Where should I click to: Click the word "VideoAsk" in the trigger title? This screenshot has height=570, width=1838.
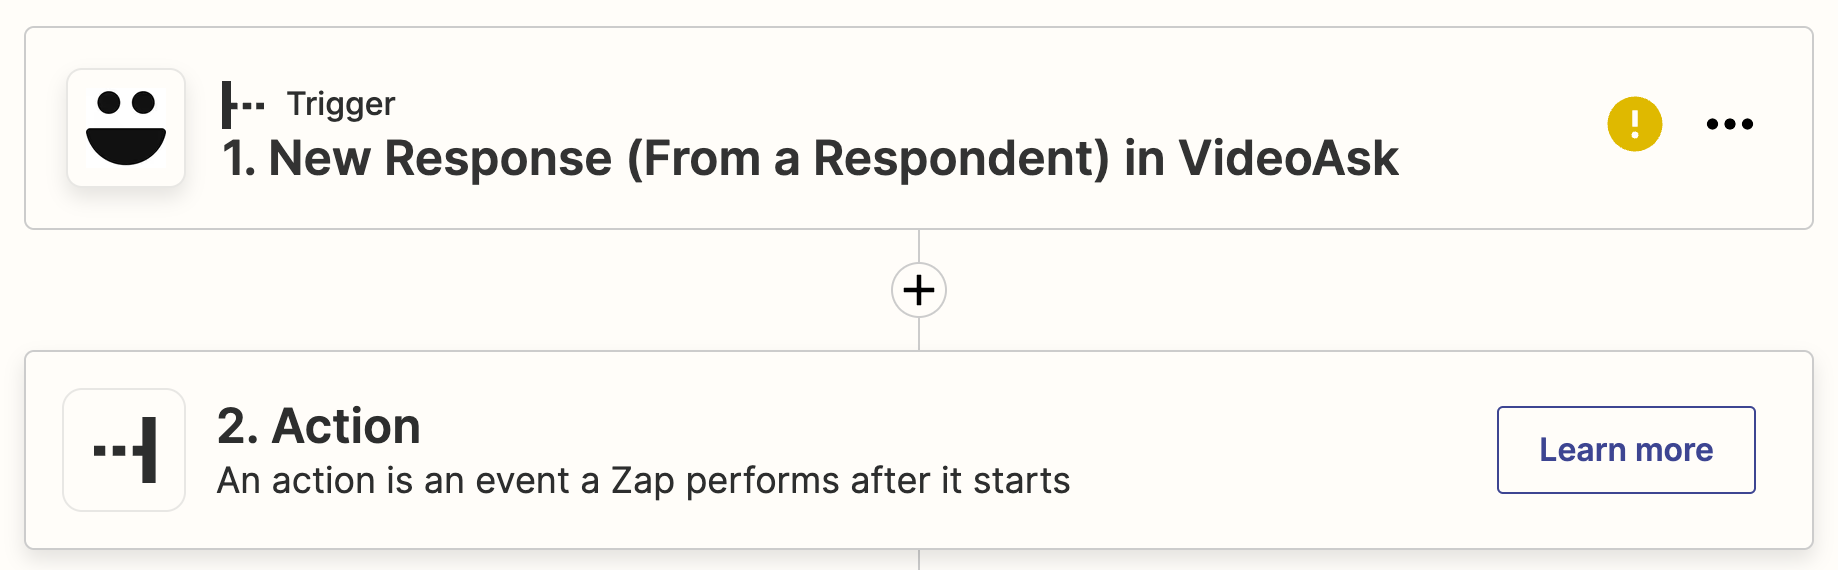coord(1288,158)
